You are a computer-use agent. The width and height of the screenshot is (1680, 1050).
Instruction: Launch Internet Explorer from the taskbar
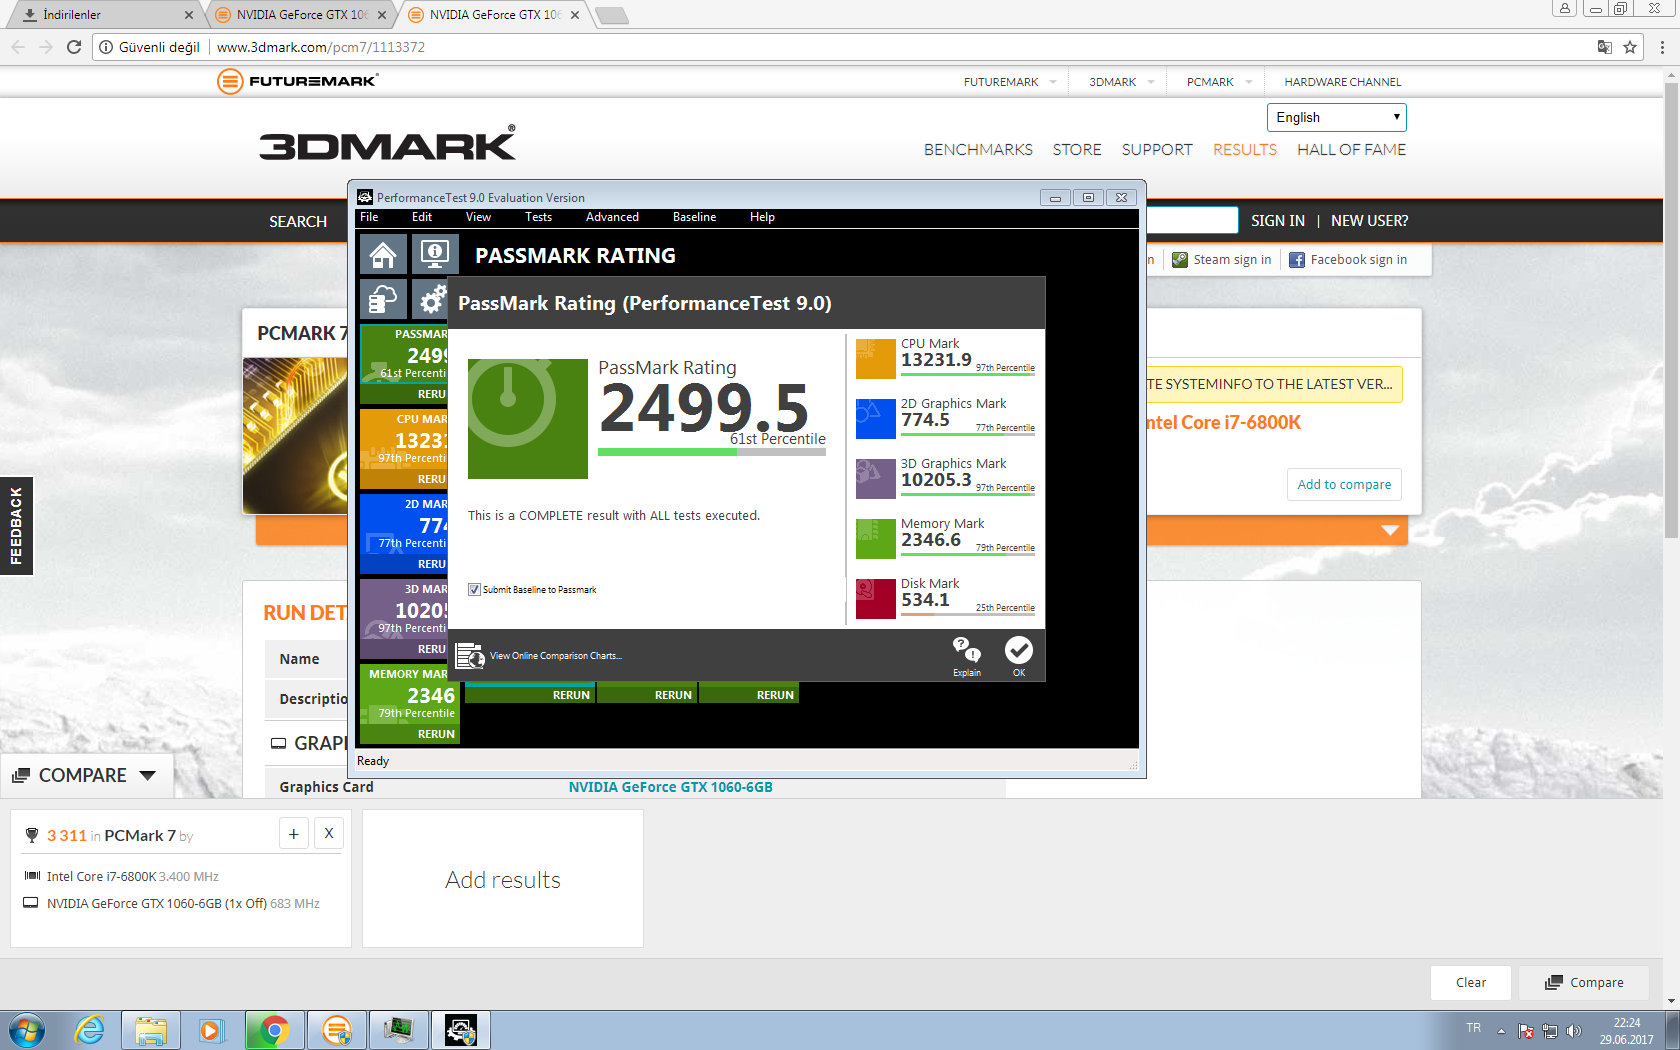point(90,1030)
